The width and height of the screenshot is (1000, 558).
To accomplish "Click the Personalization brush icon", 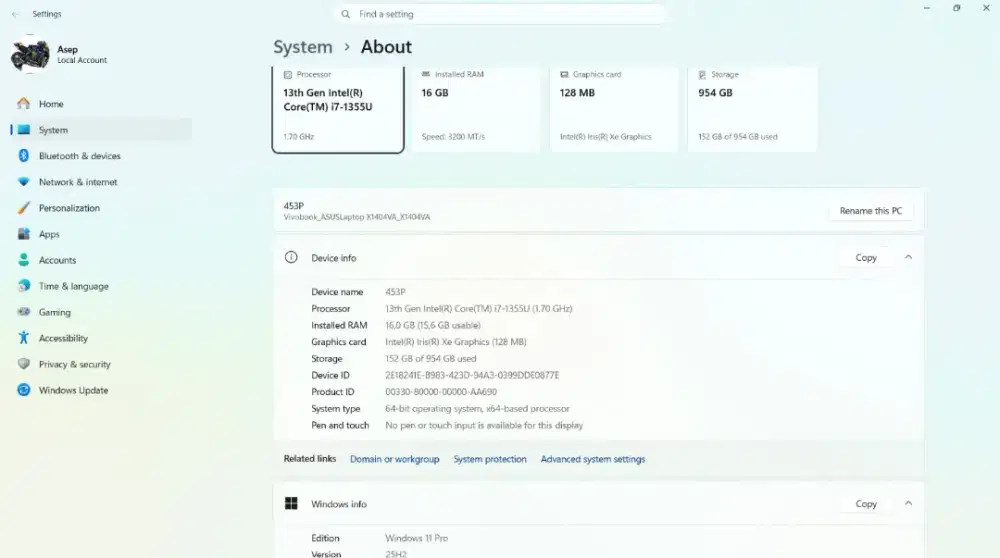I will [24, 208].
